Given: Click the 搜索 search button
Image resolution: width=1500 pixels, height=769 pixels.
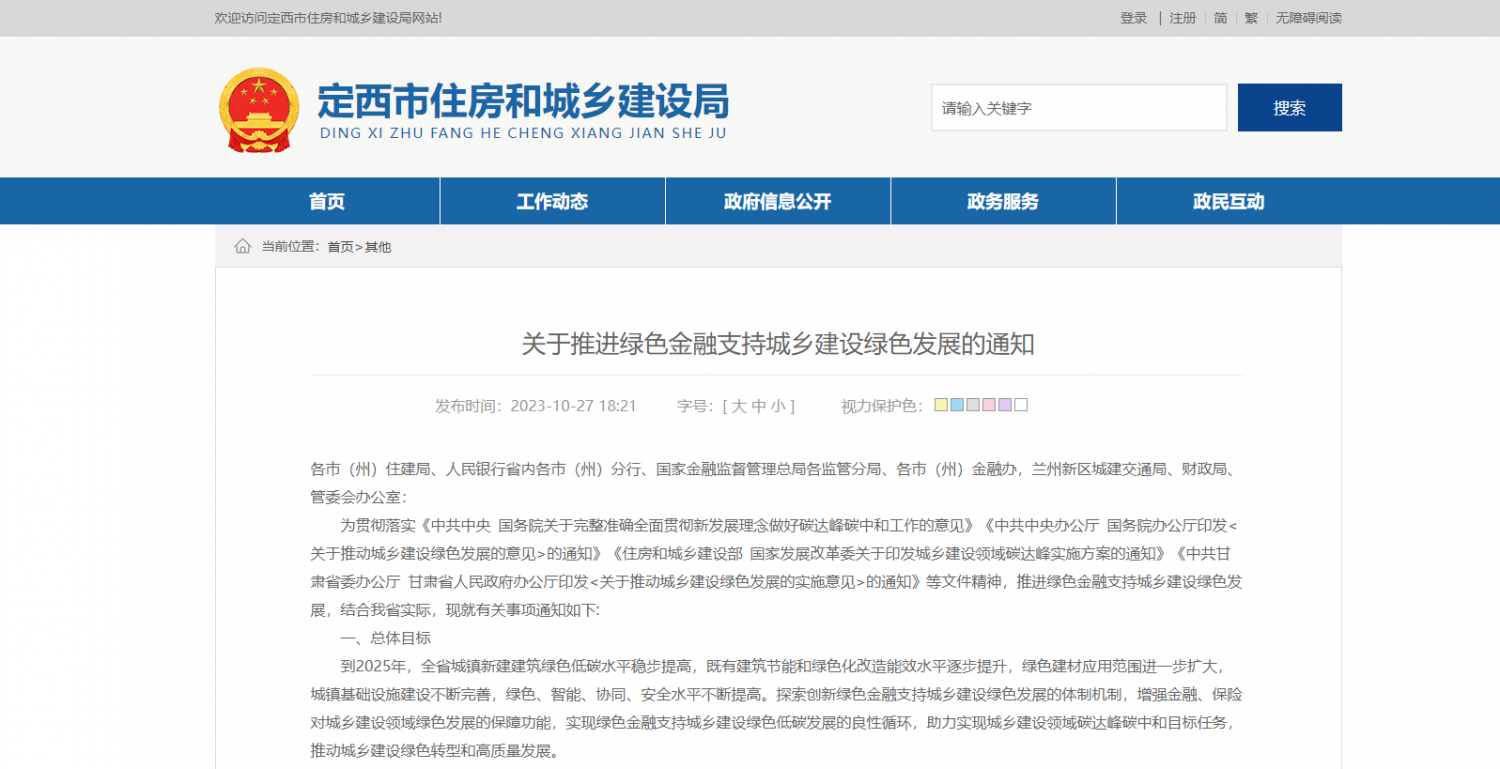Looking at the screenshot, I should 1290,108.
